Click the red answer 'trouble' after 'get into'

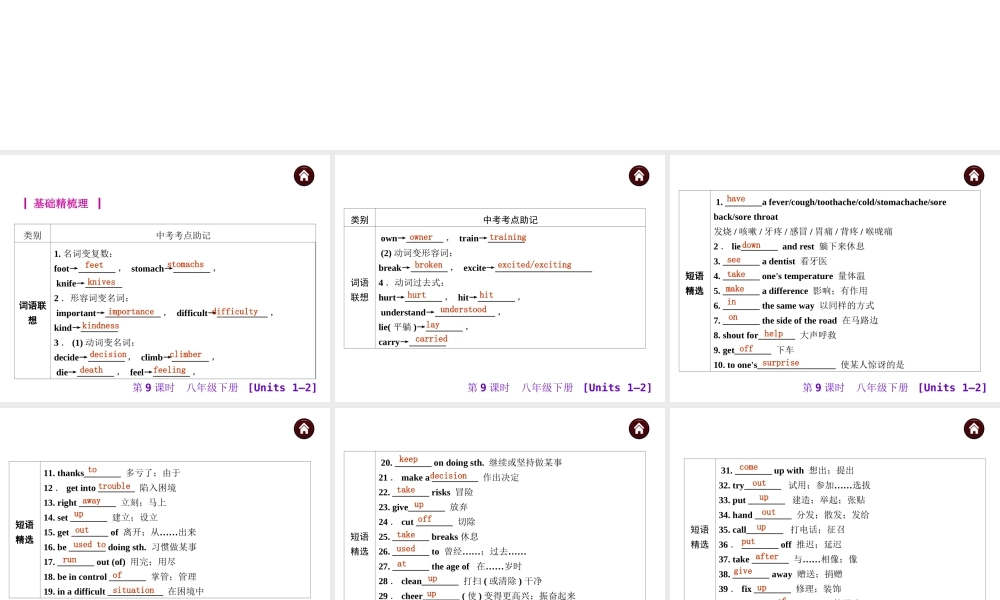(x=114, y=486)
